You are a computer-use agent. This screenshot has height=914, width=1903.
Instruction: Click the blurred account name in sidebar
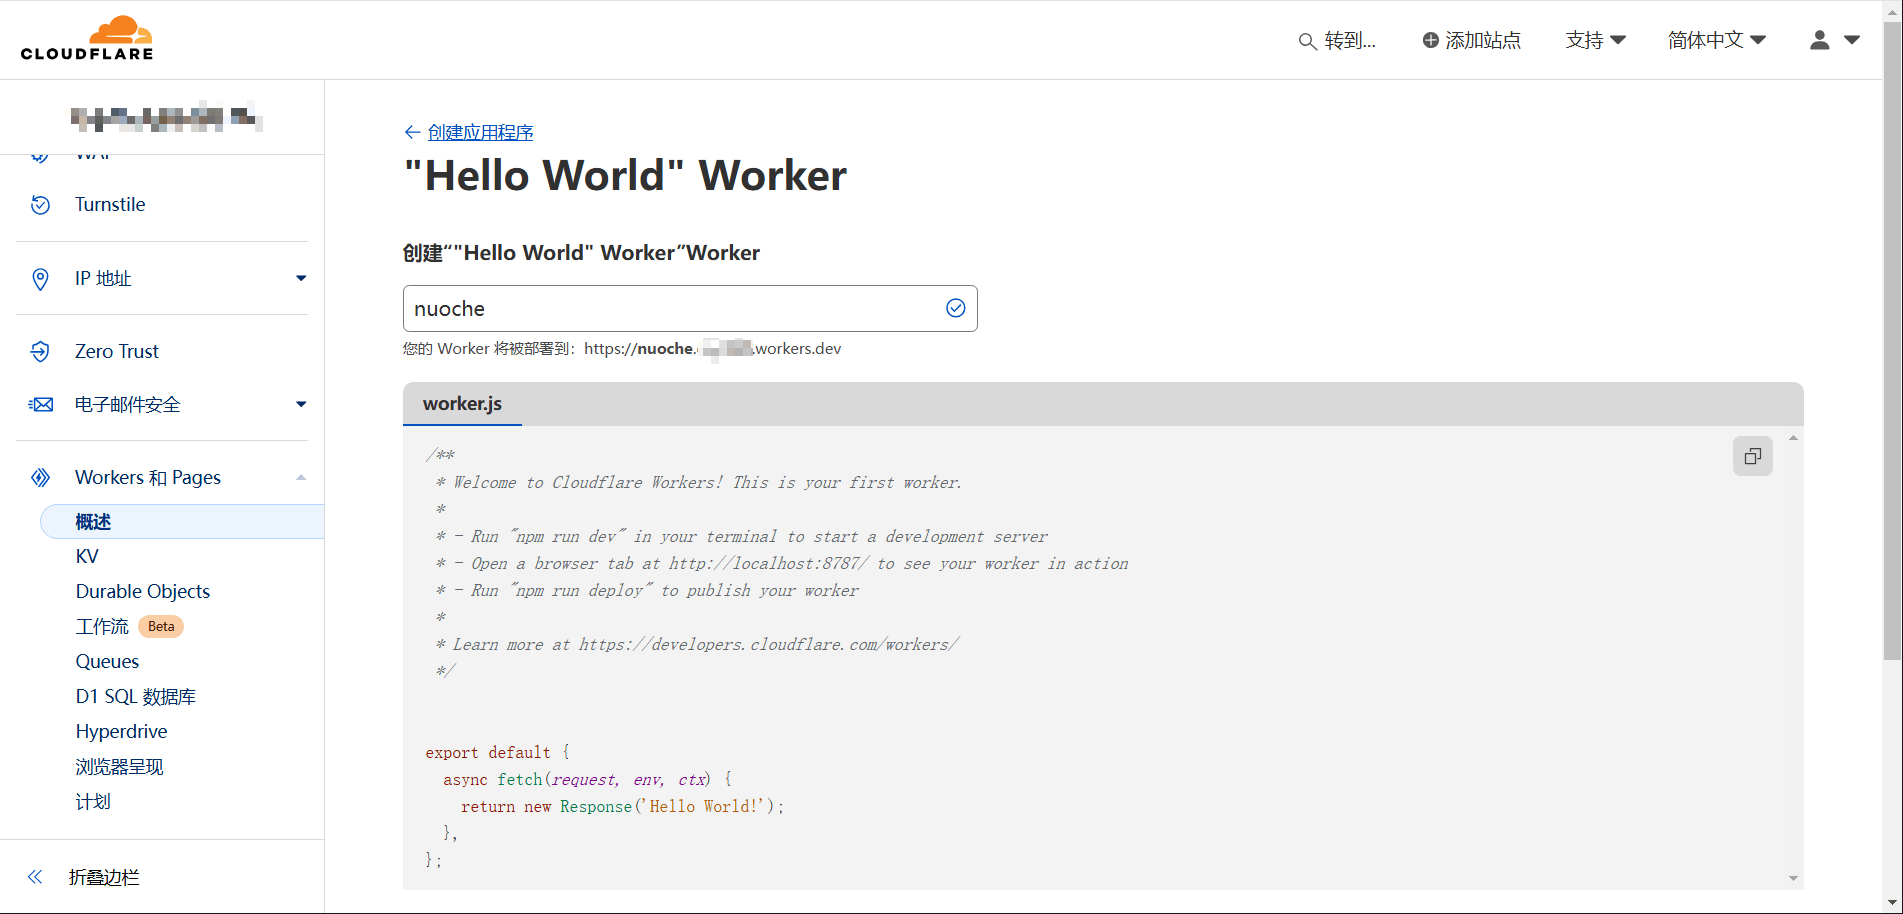click(x=166, y=118)
